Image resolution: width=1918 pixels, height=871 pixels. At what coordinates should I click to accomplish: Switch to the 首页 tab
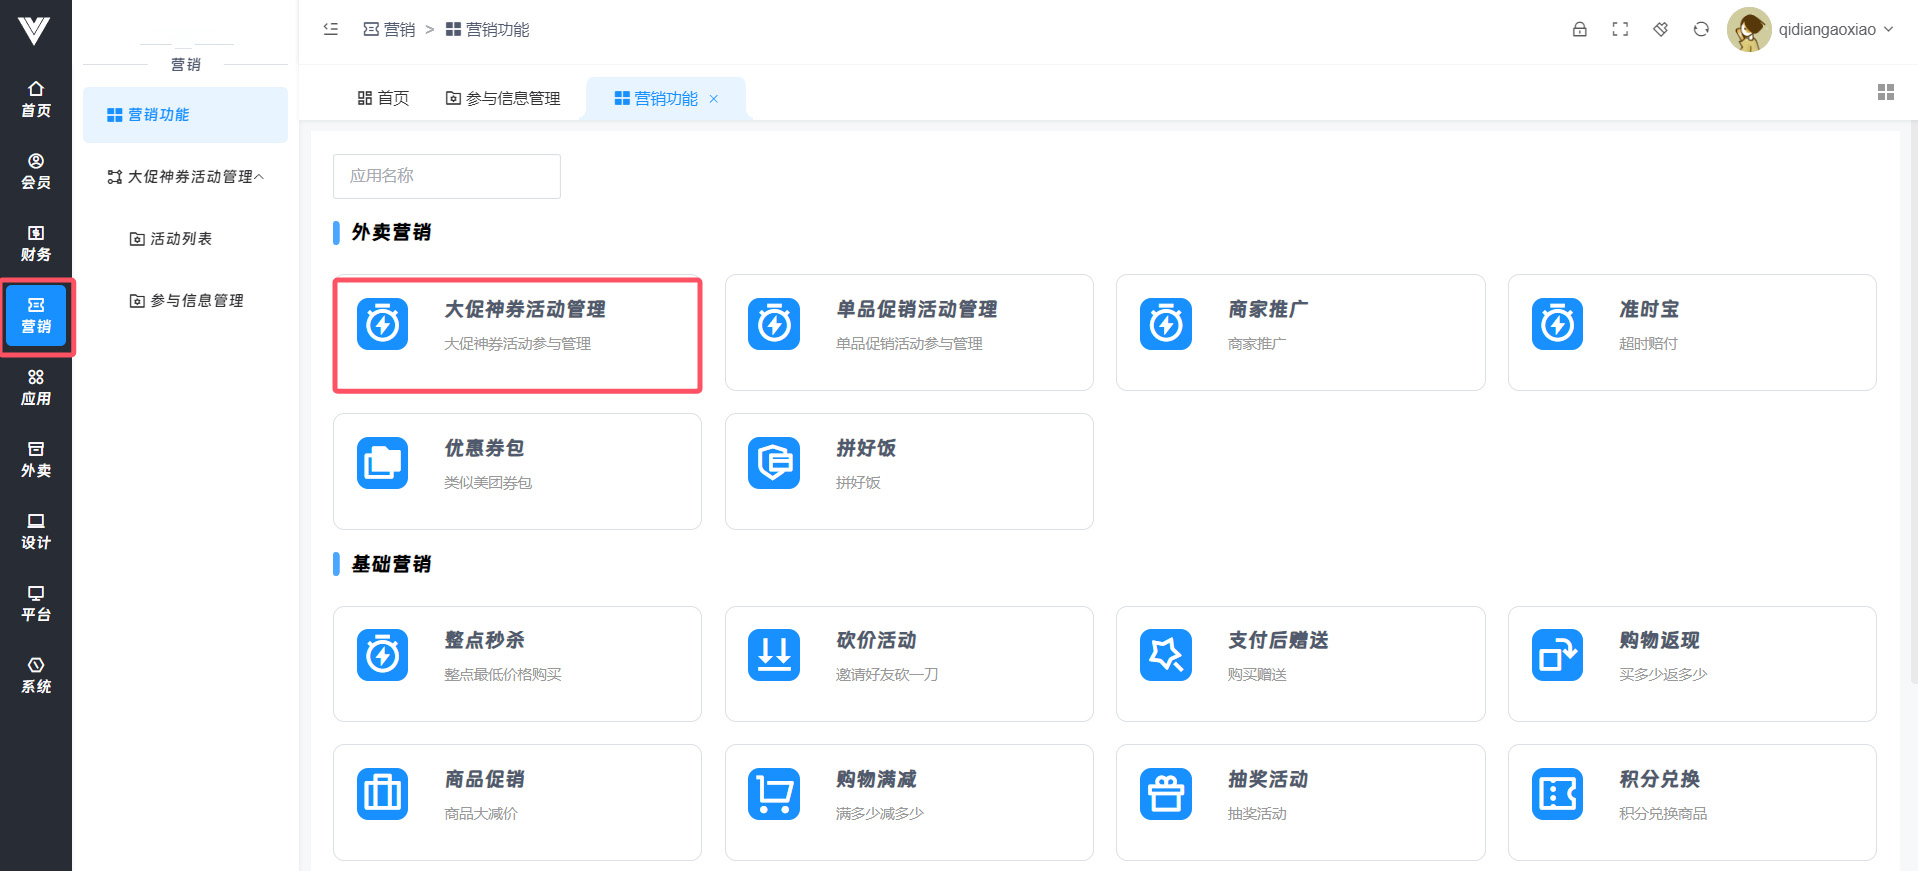383,98
